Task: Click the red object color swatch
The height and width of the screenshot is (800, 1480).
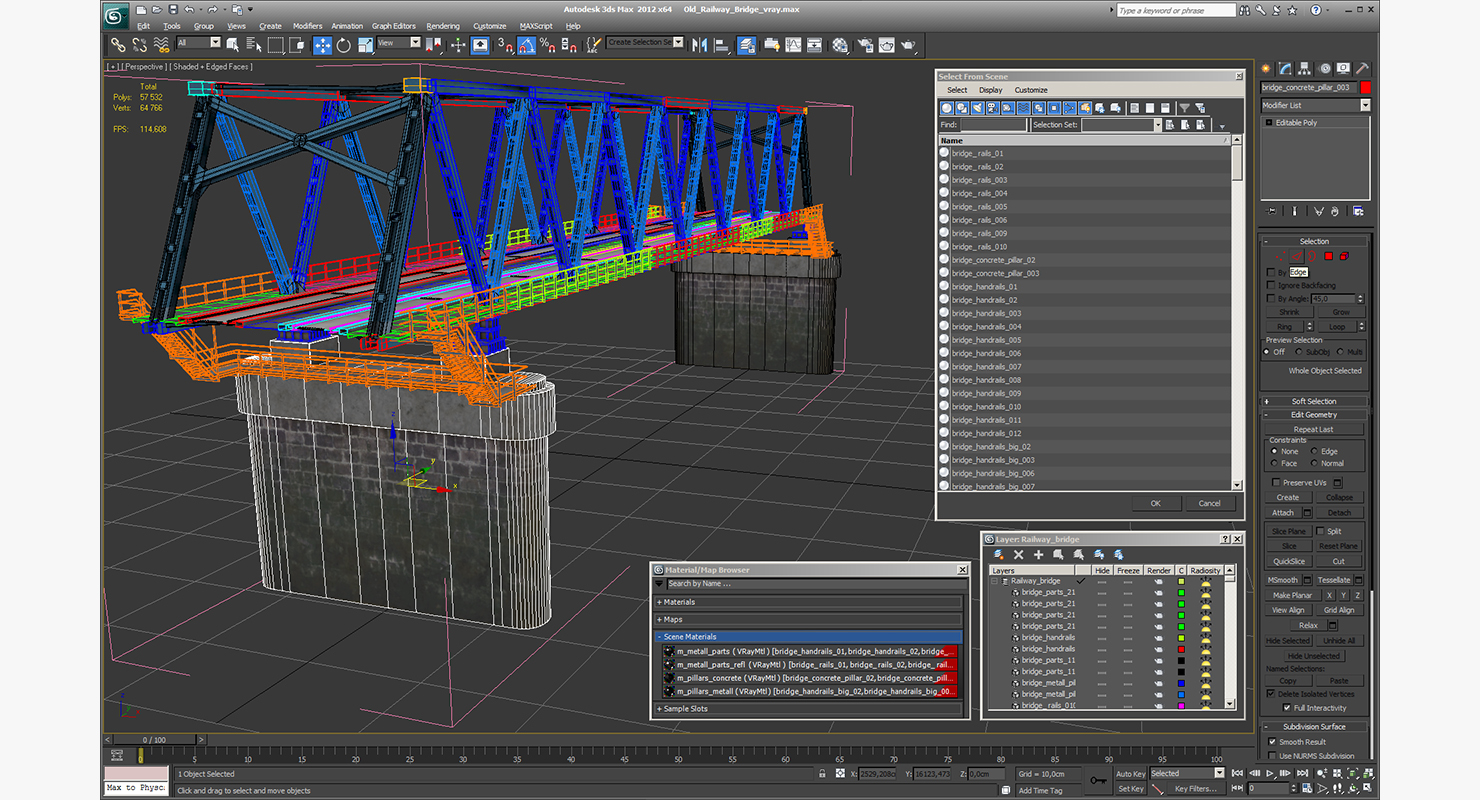Action: click(1365, 88)
